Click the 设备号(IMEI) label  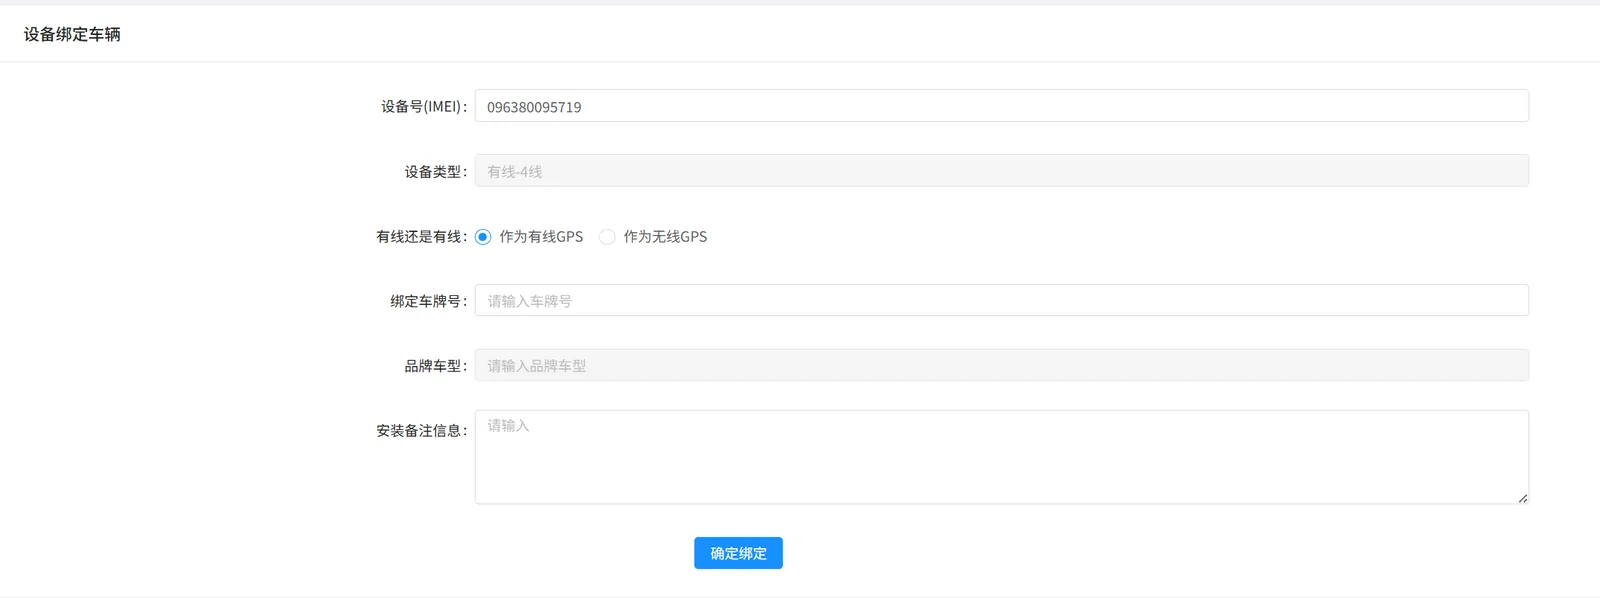[424, 106]
